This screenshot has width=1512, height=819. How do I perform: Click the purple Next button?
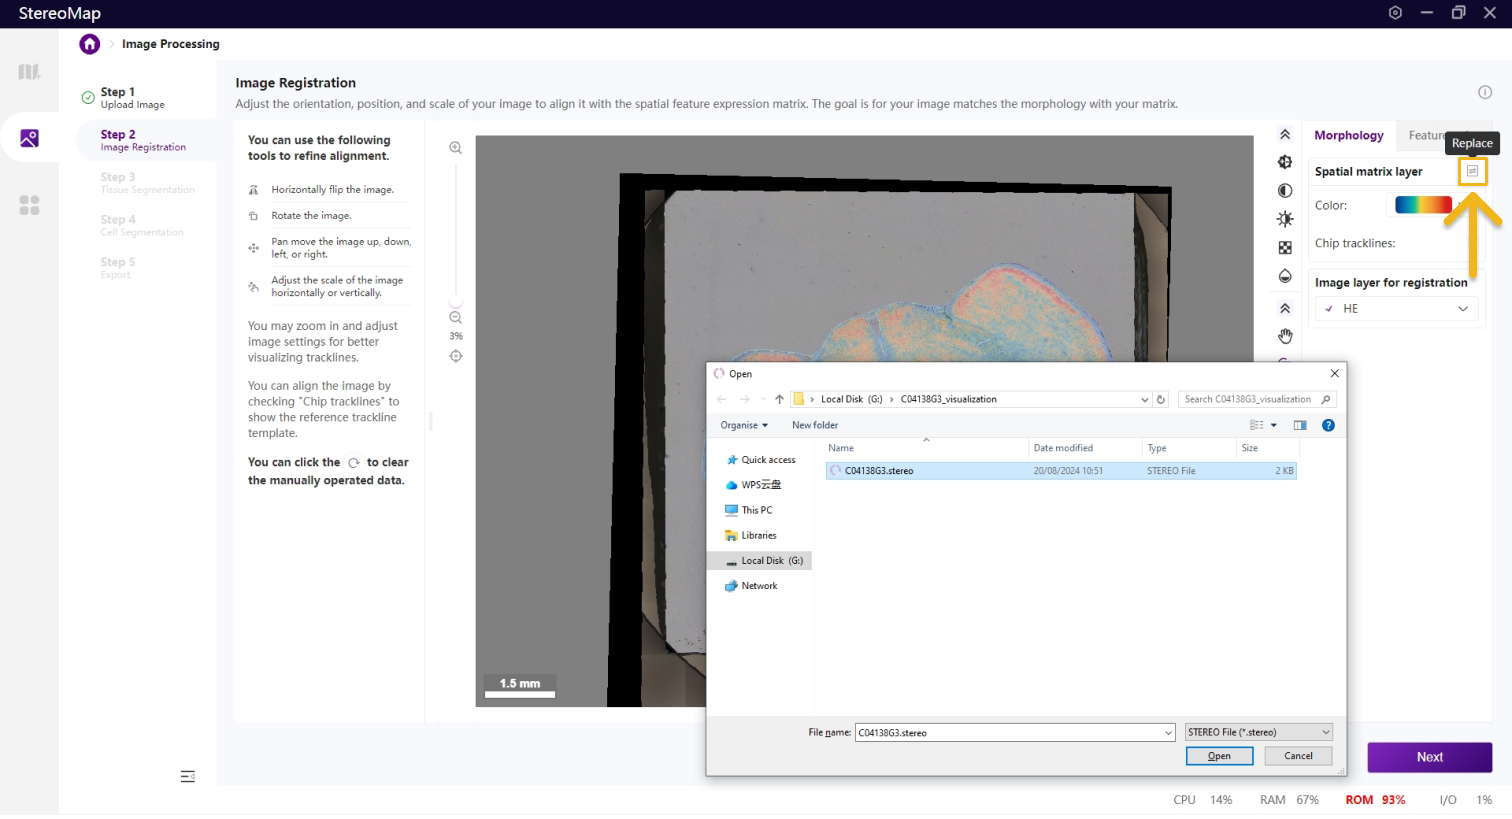[1429, 757]
